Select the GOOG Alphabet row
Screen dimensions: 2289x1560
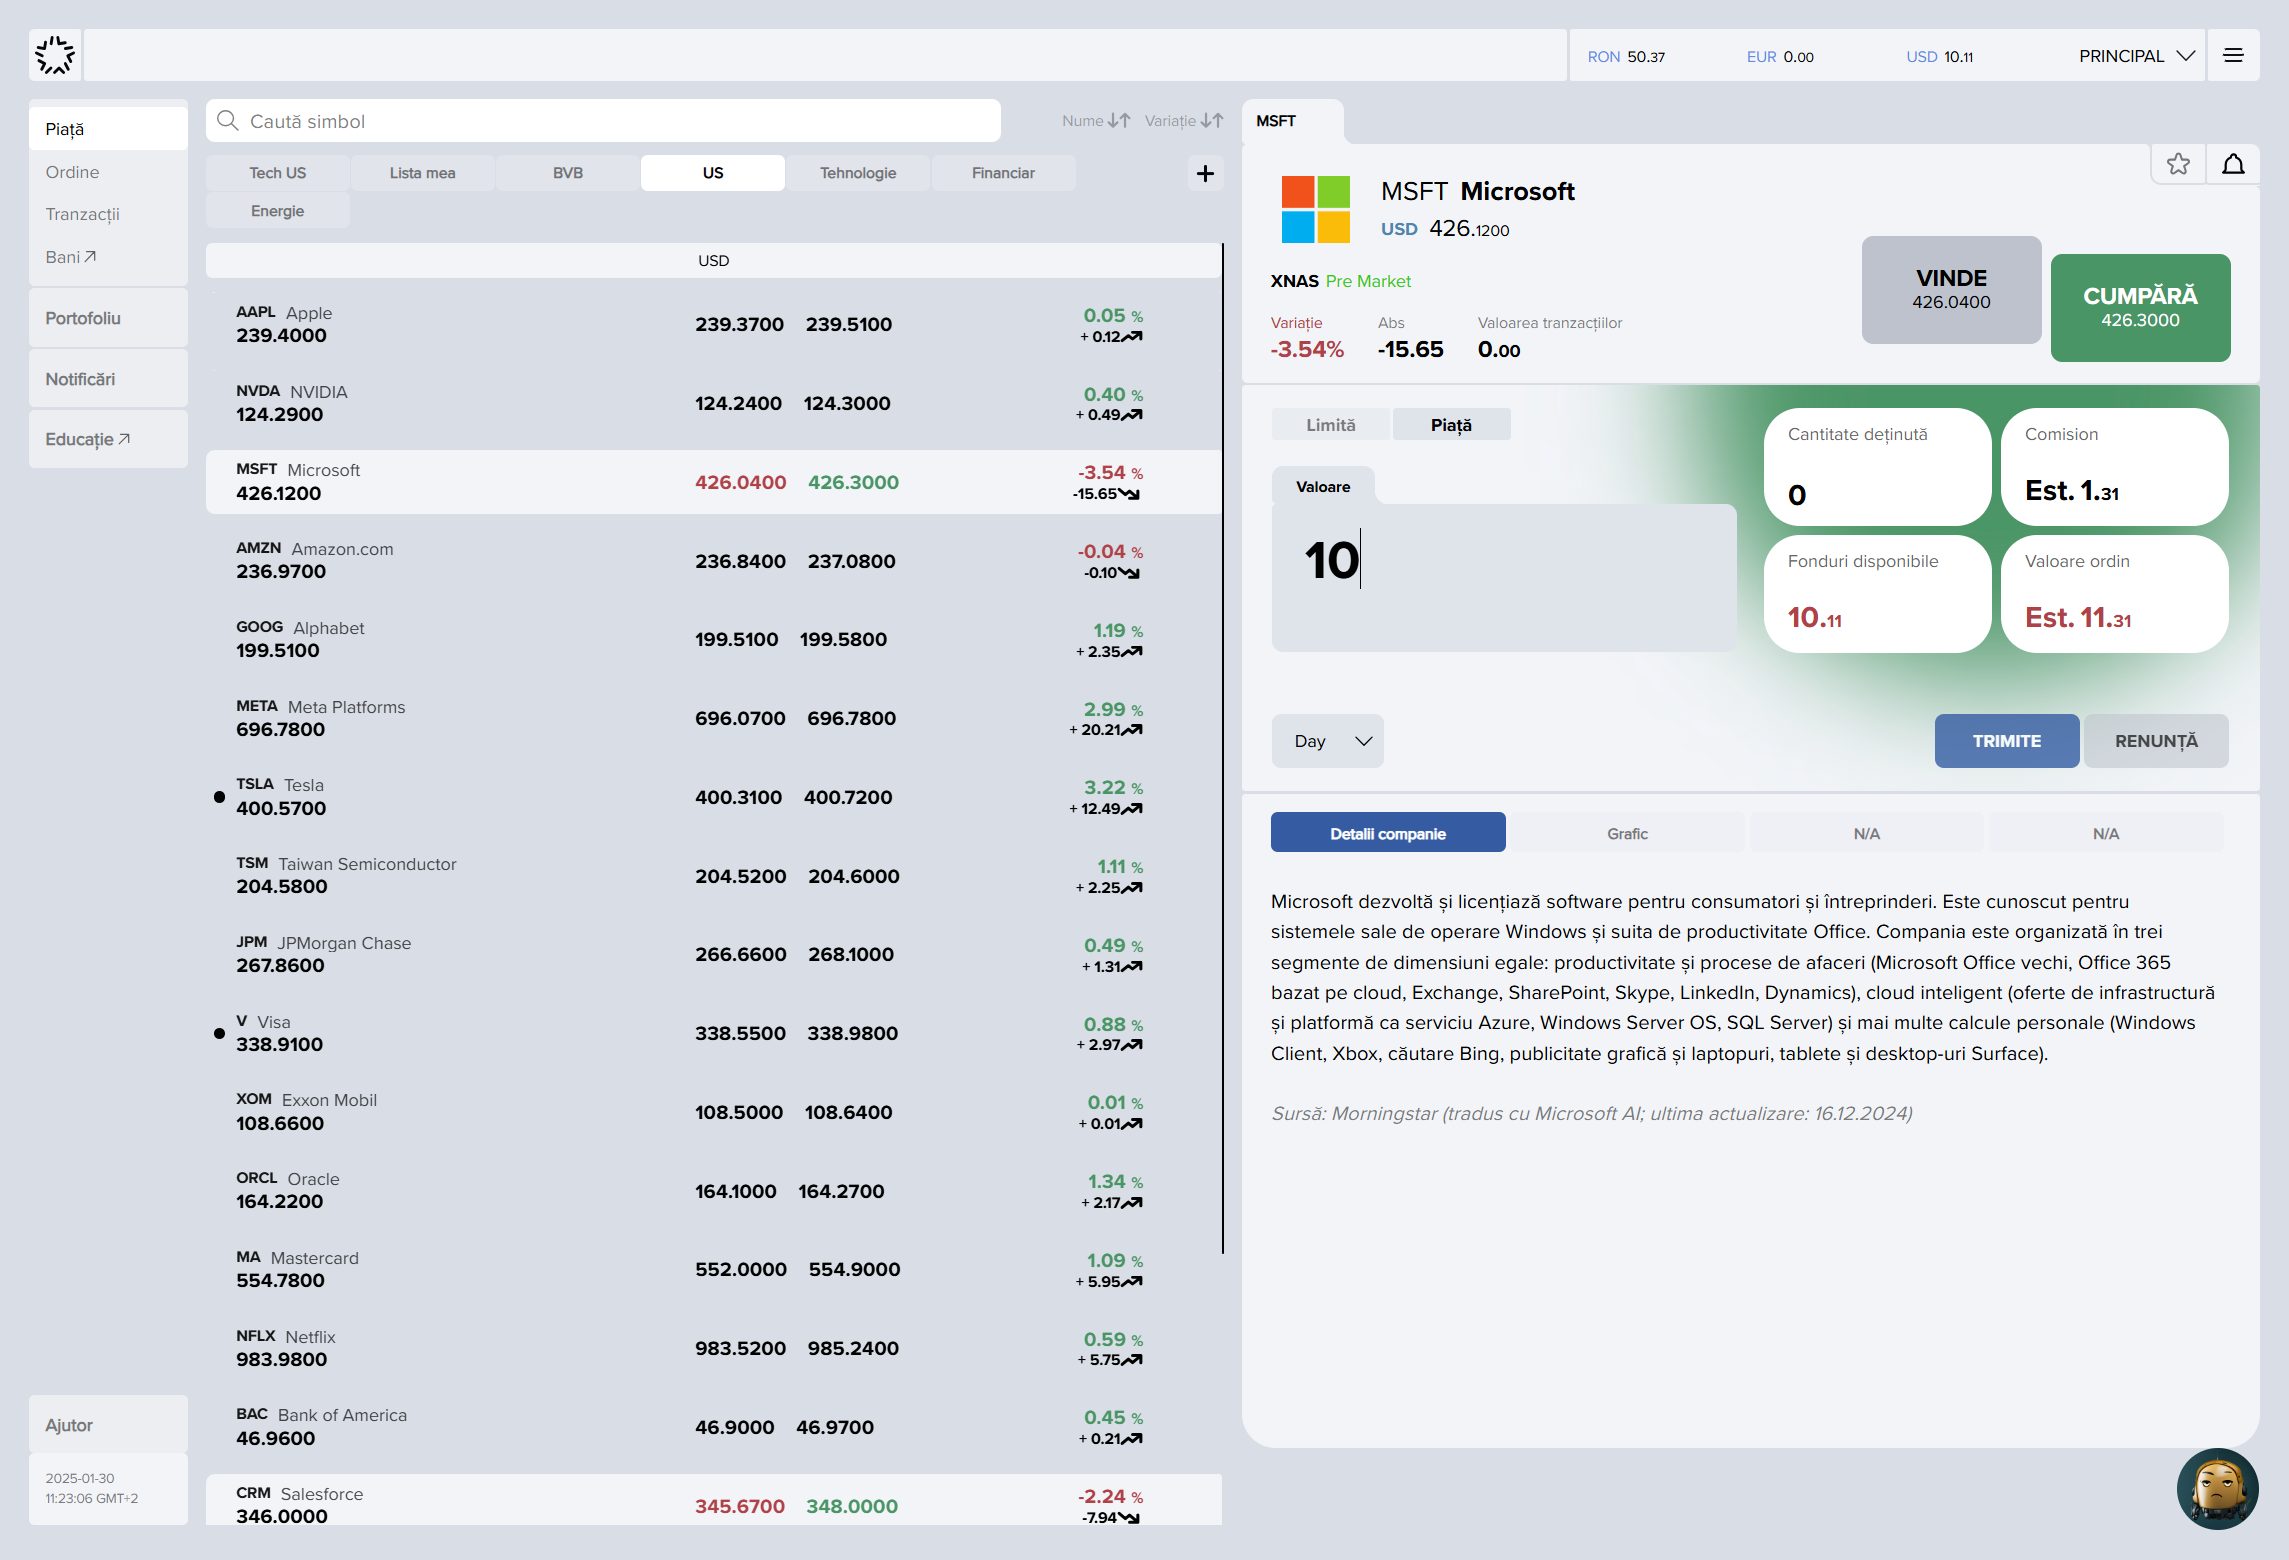tap(713, 639)
